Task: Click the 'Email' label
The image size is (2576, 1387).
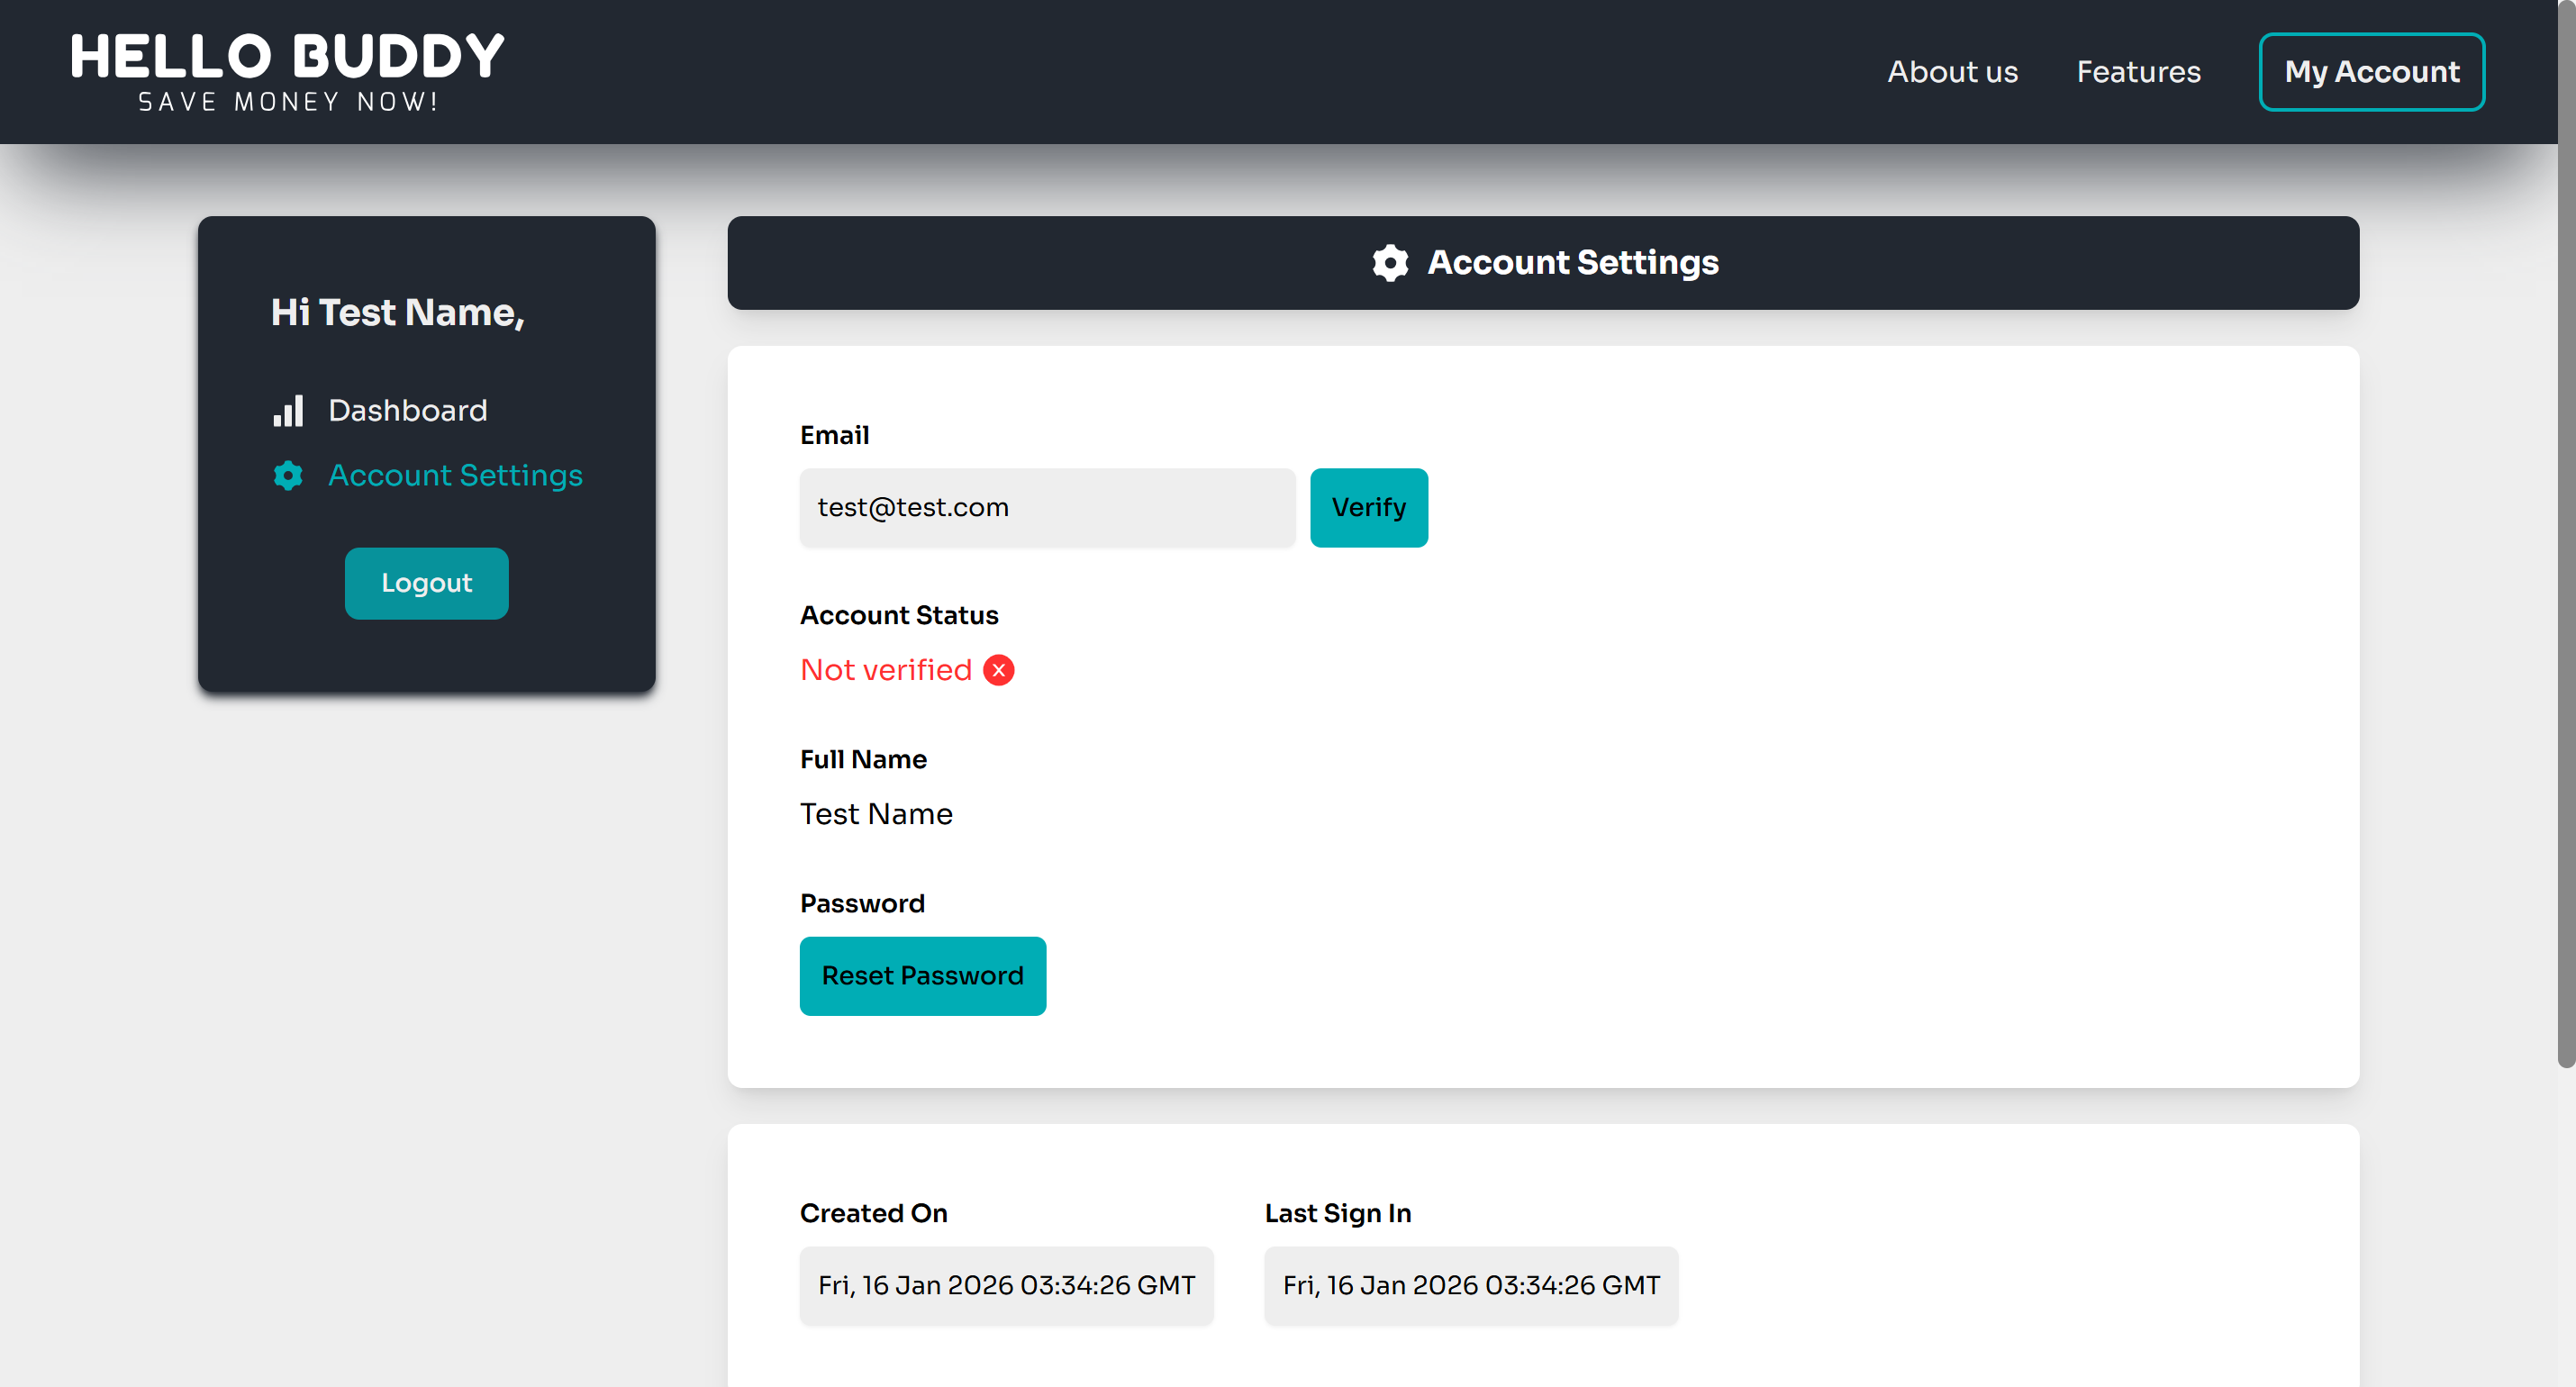Action: pos(834,436)
